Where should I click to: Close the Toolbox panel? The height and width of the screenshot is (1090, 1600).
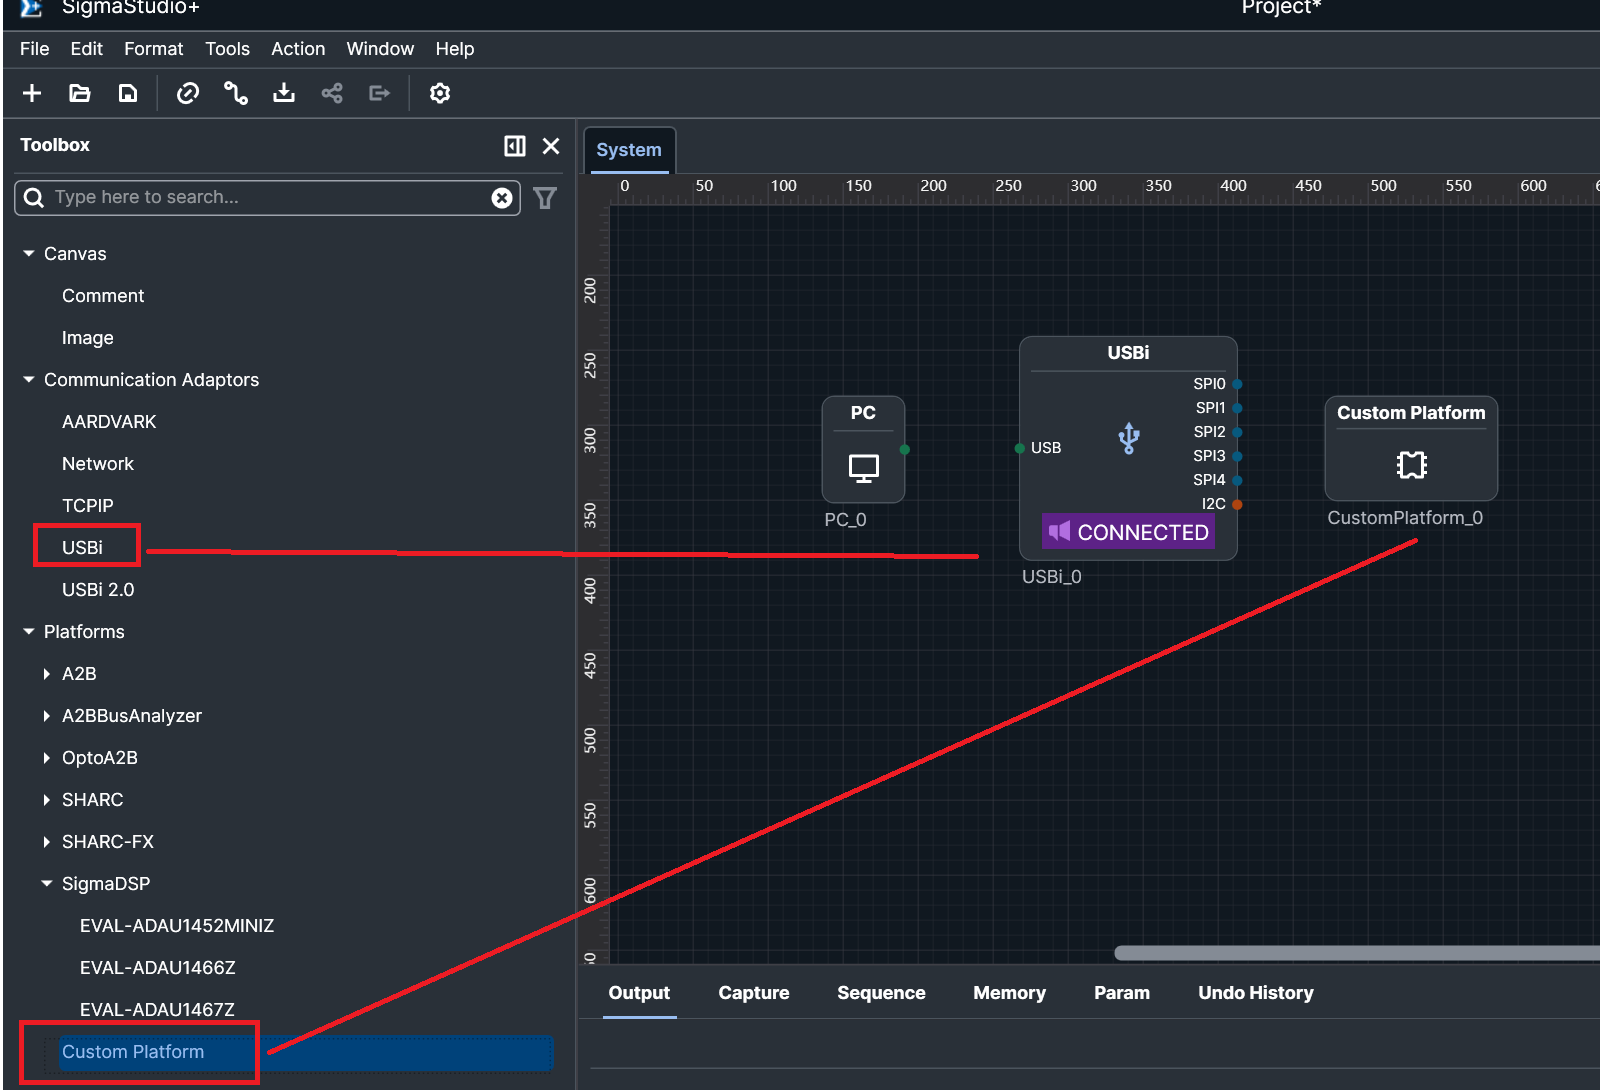[x=551, y=146]
